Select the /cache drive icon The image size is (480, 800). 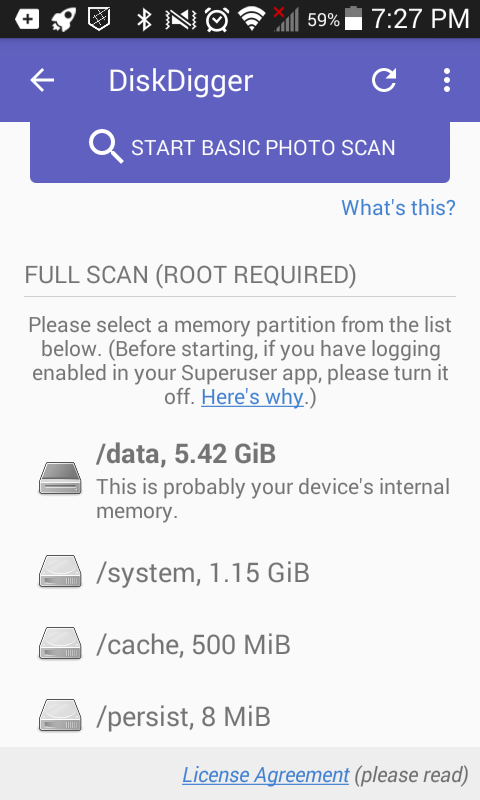(x=60, y=643)
